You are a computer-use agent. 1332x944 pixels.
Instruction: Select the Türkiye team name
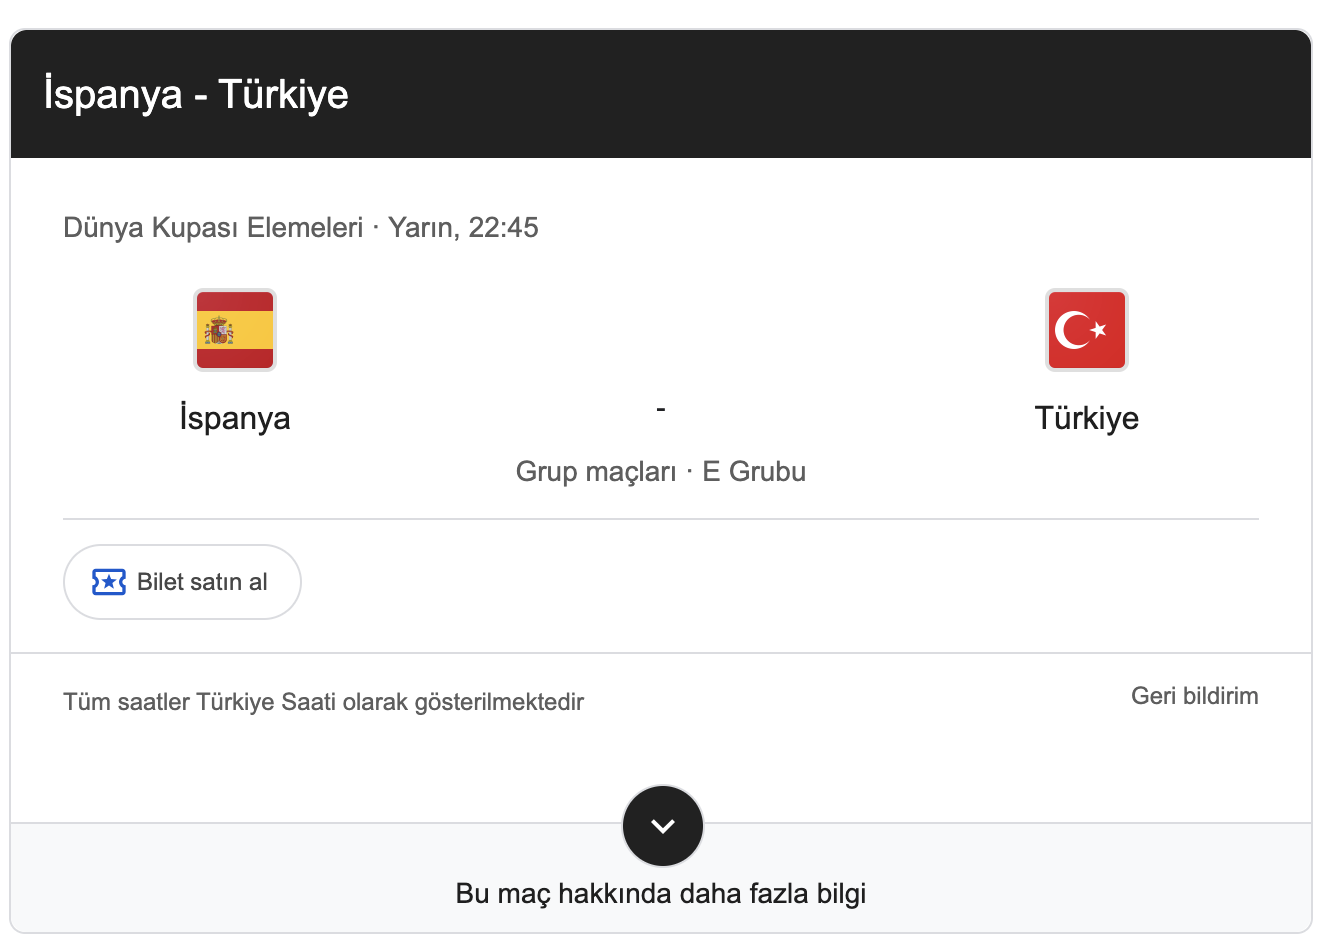1086,418
